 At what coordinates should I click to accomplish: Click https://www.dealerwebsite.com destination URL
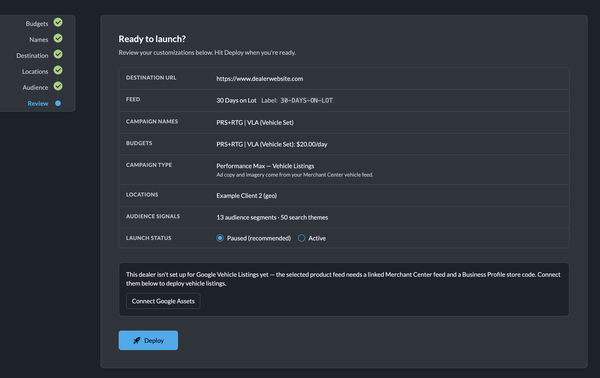tap(259, 79)
